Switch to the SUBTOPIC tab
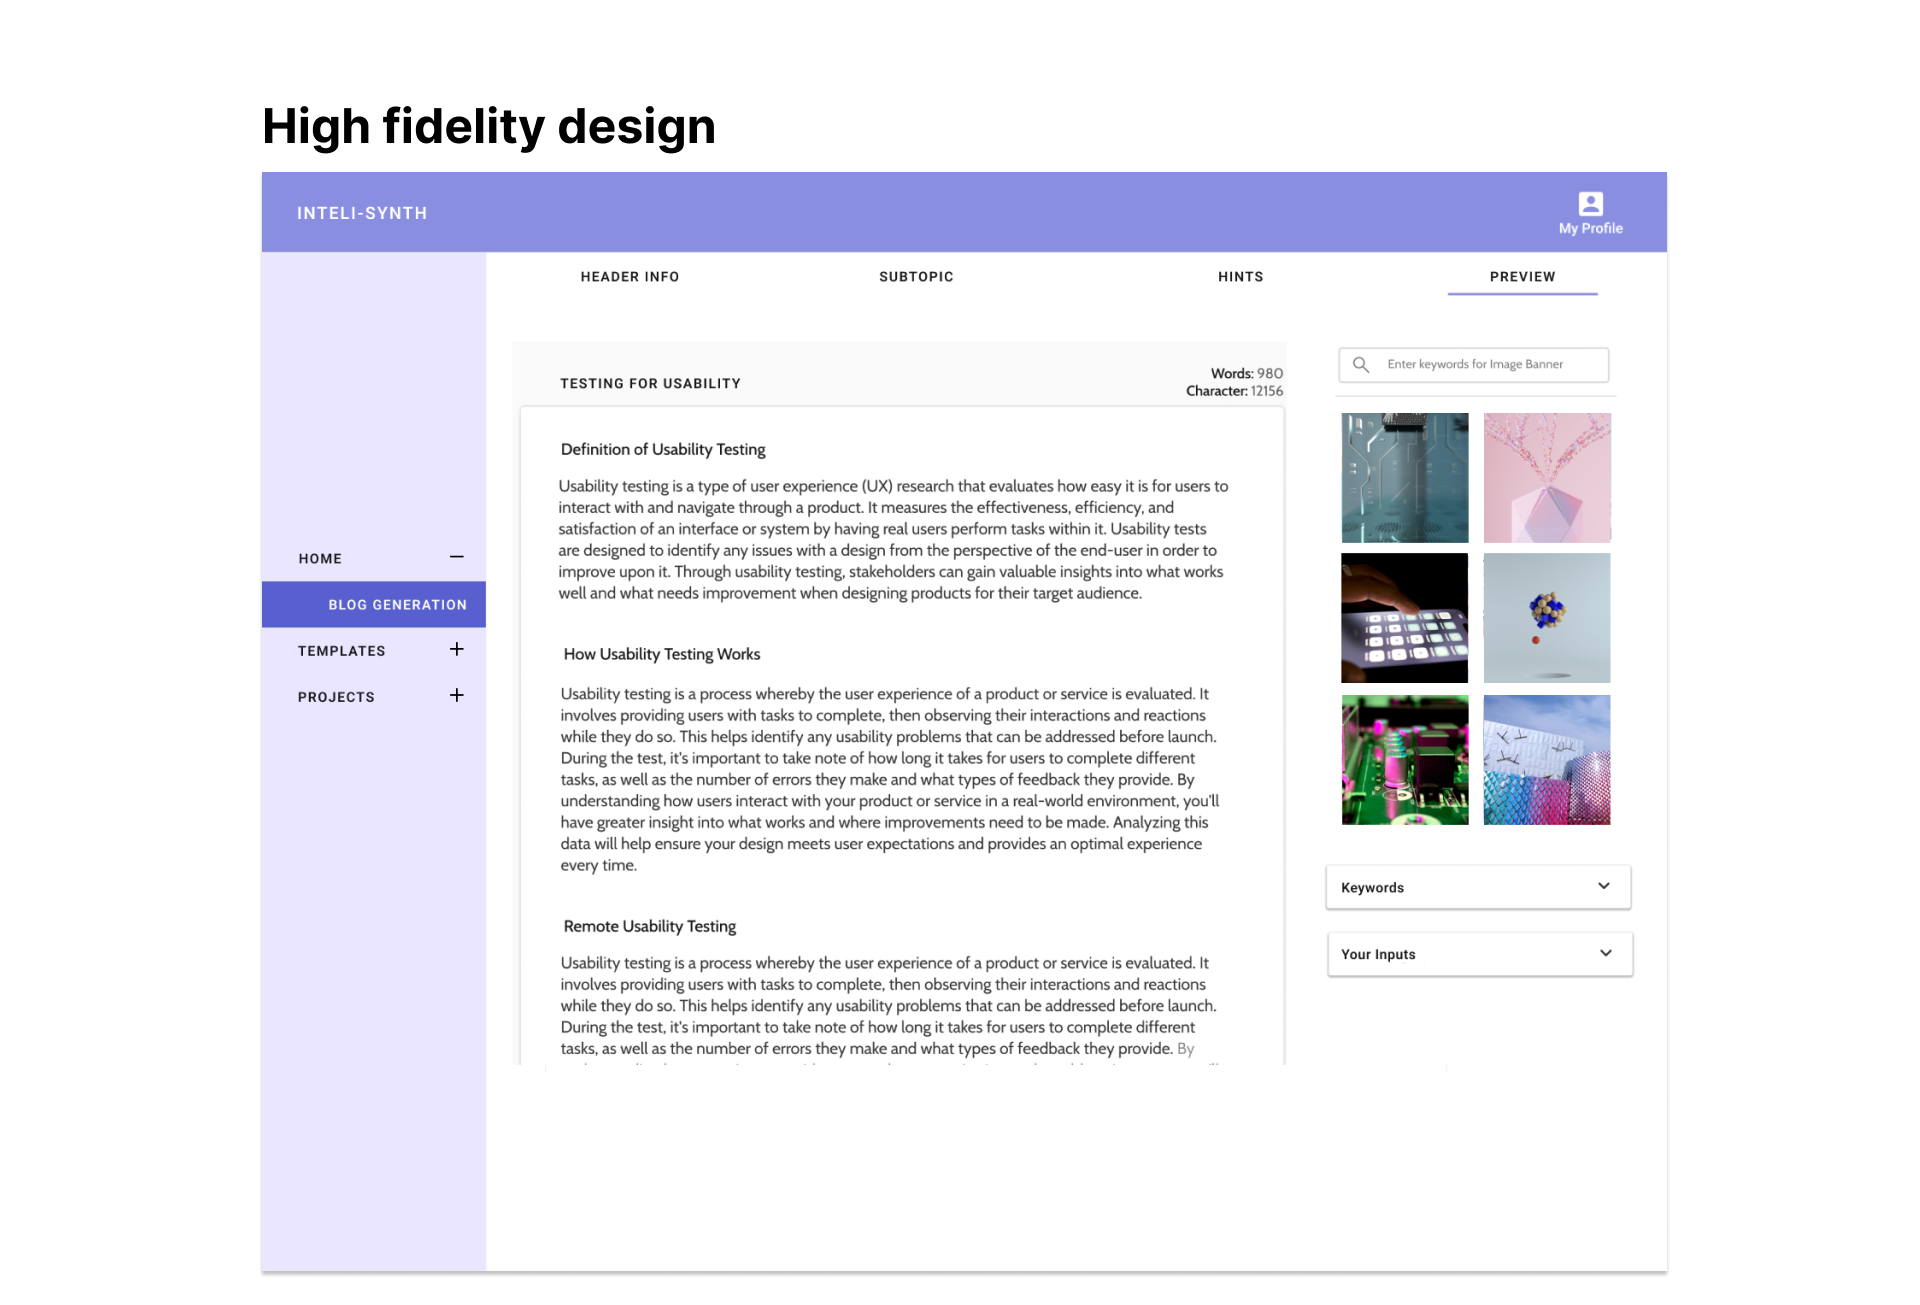The height and width of the screenshot is (1305, 1920). (916, 276)
